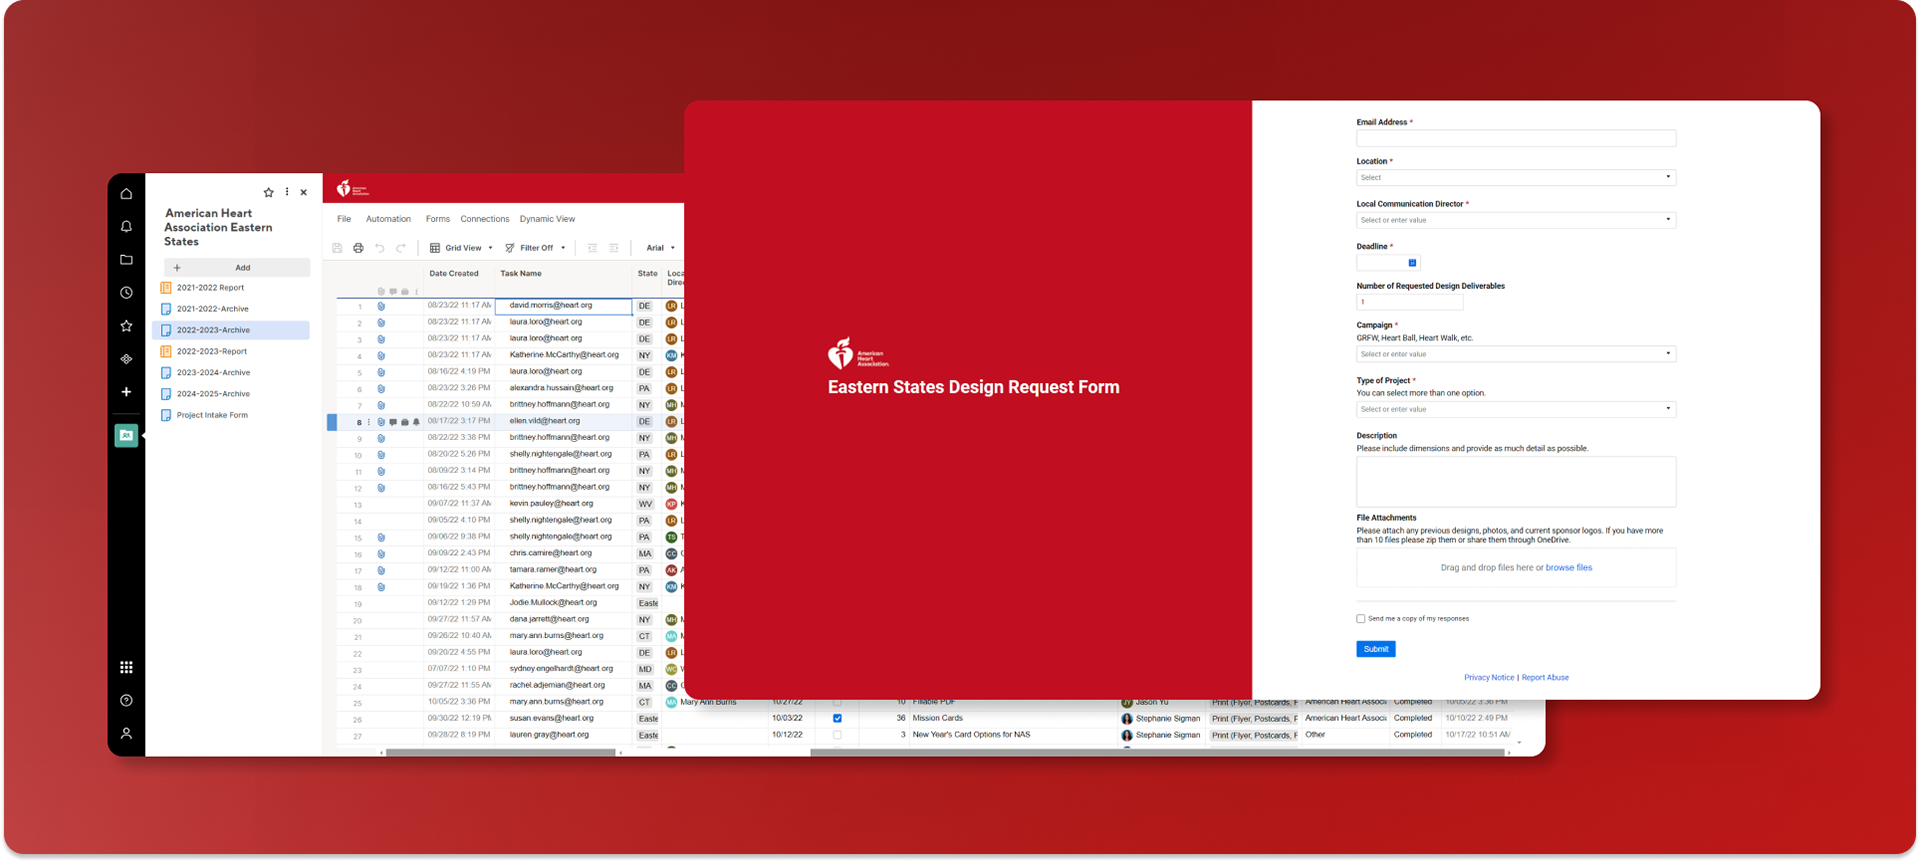Open the Forms menu
This screenshot has height=862, width=1920.
[x=438, y=219]
